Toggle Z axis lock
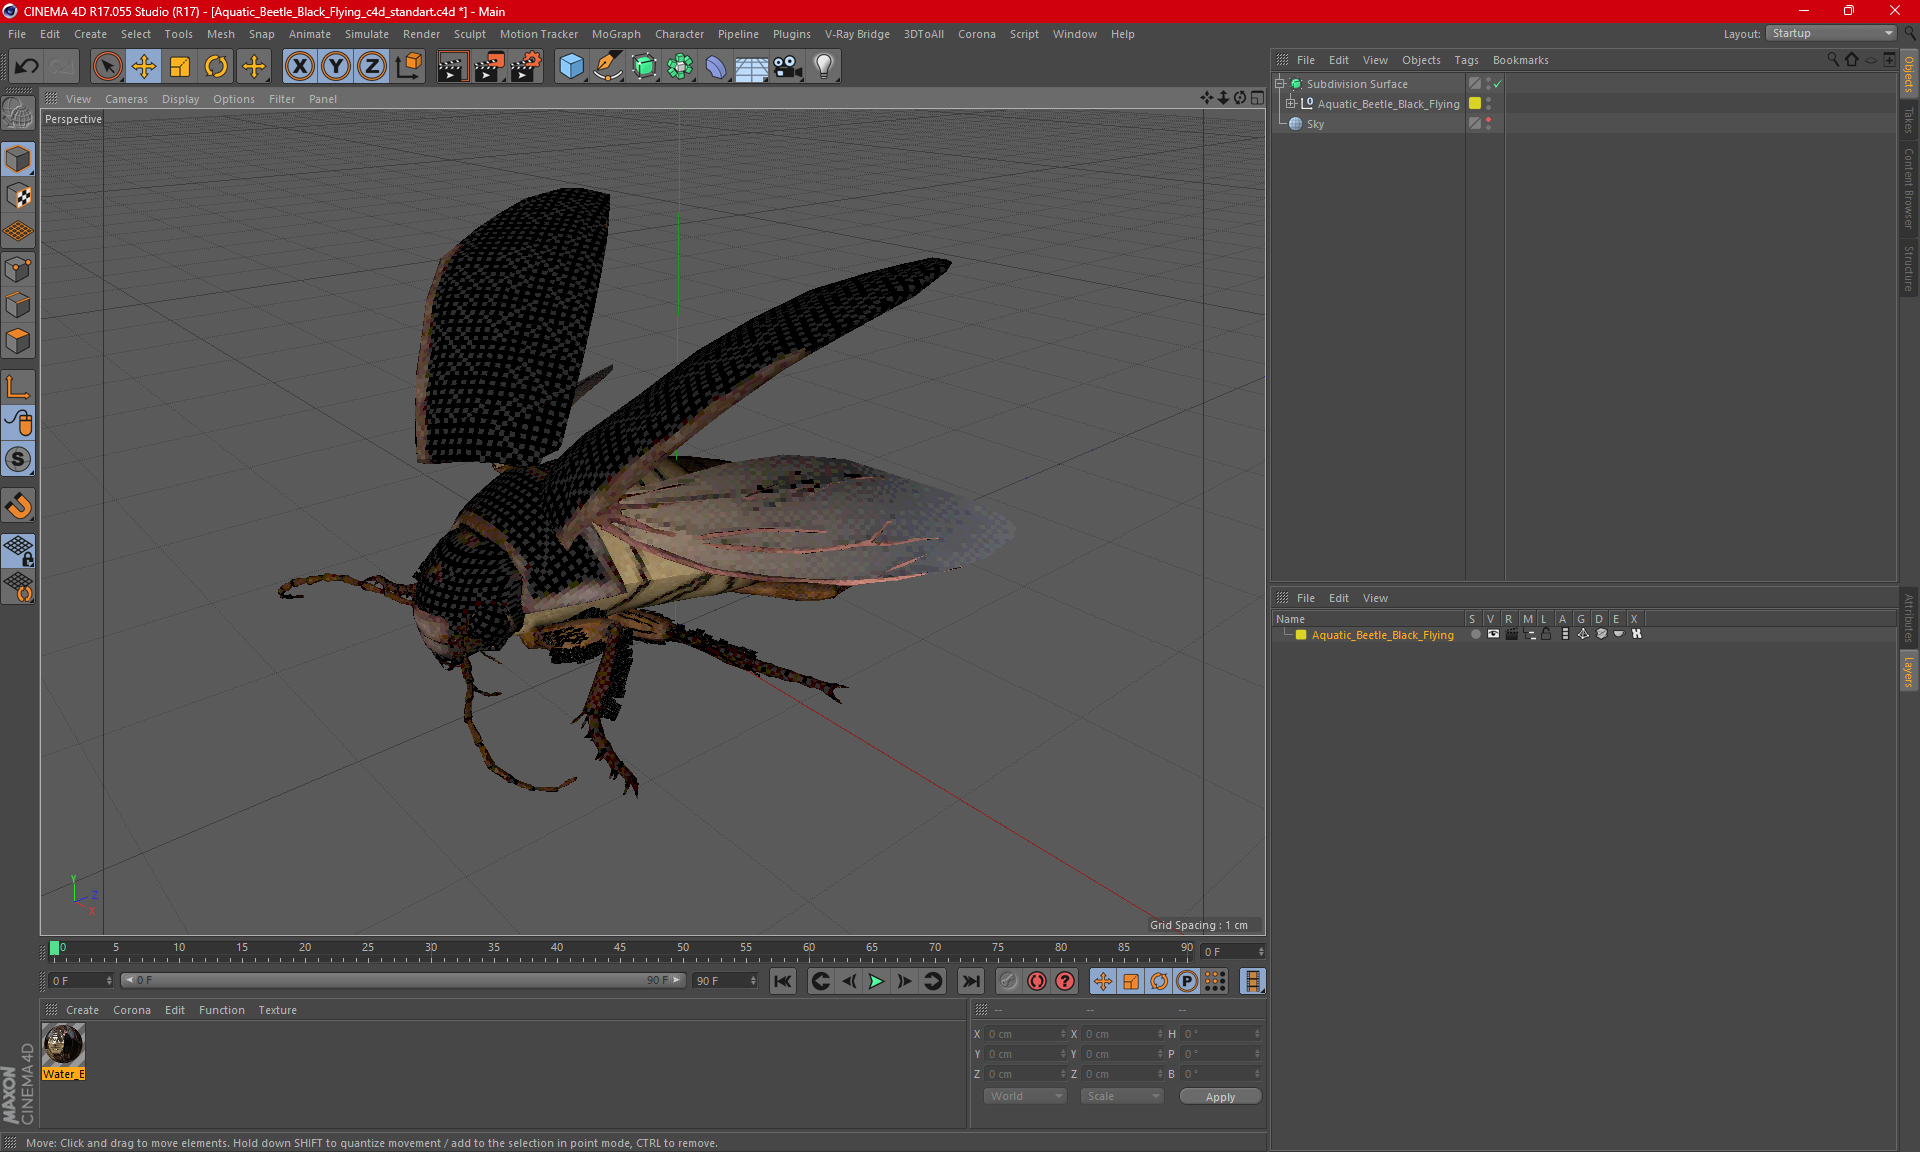1920x1152 pixels. coord(372,67)
